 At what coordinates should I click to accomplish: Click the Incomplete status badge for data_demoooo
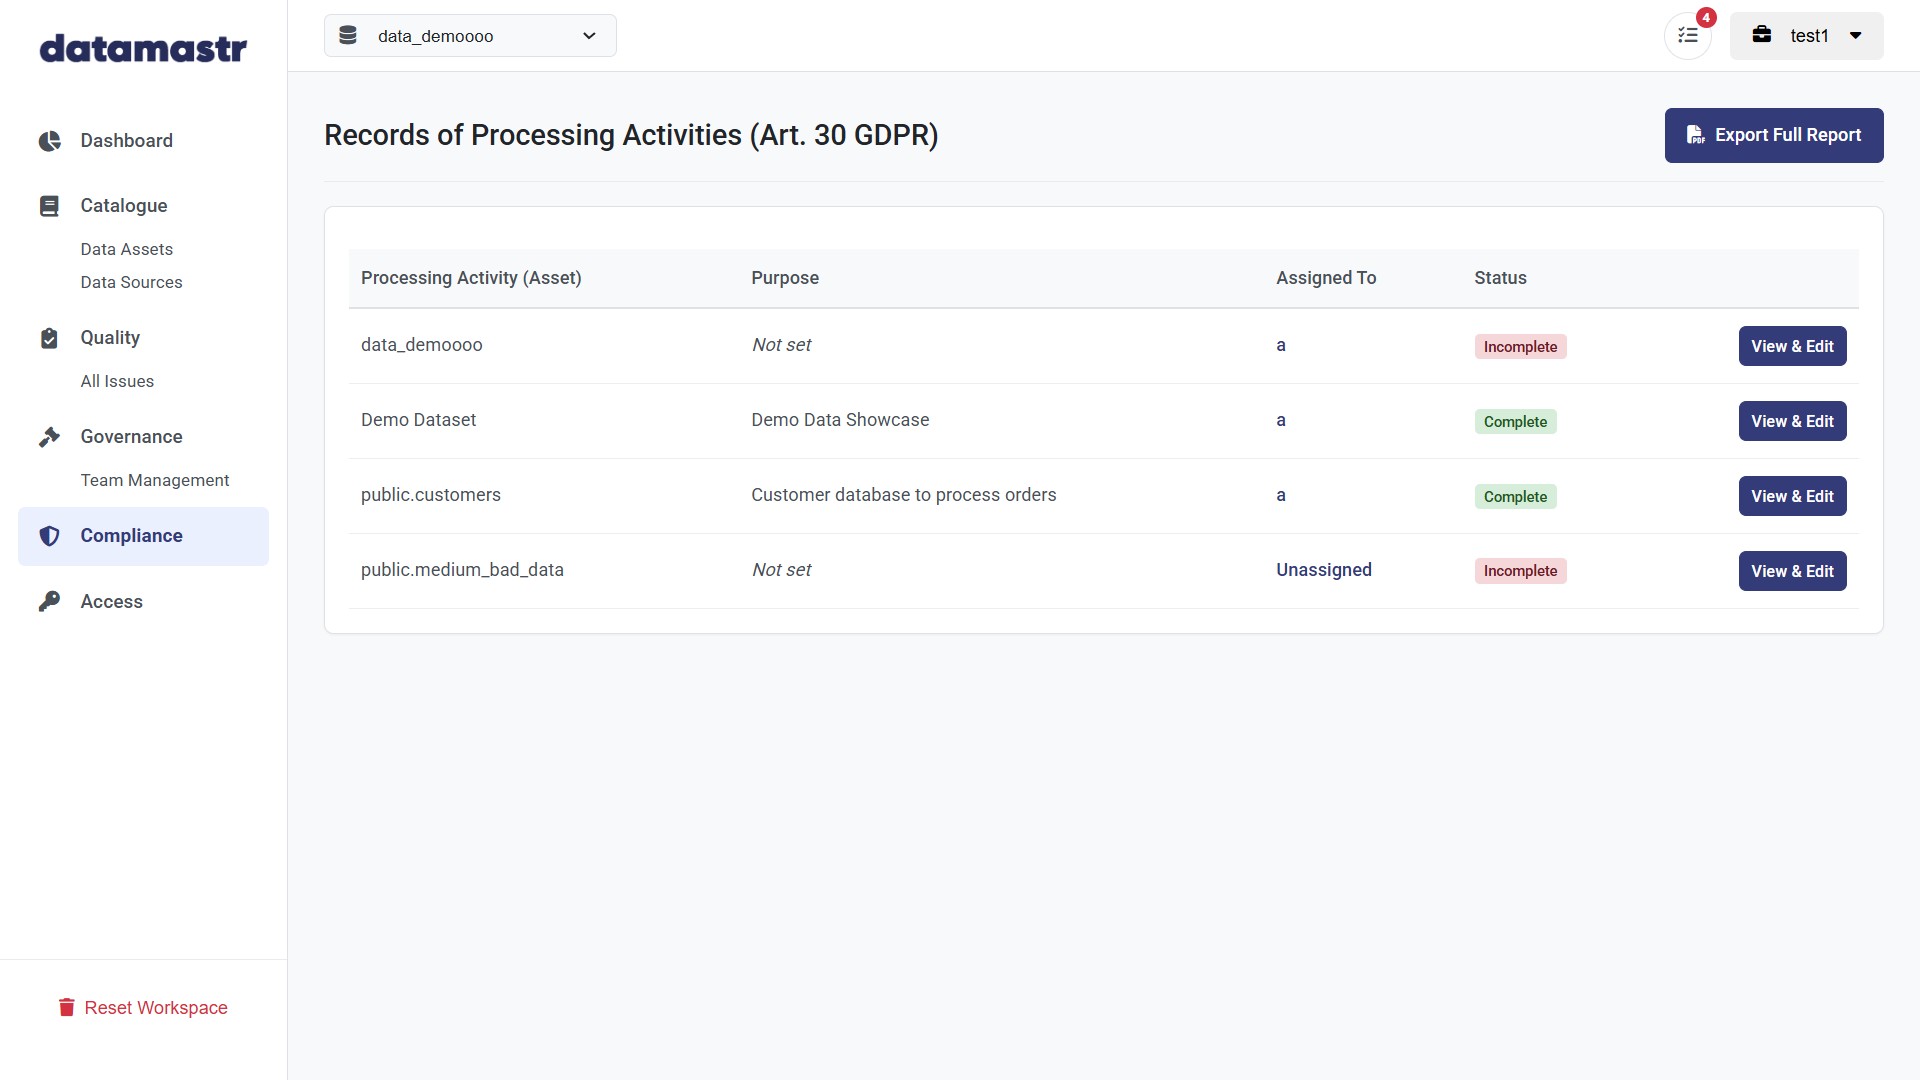pos(1520,347)
